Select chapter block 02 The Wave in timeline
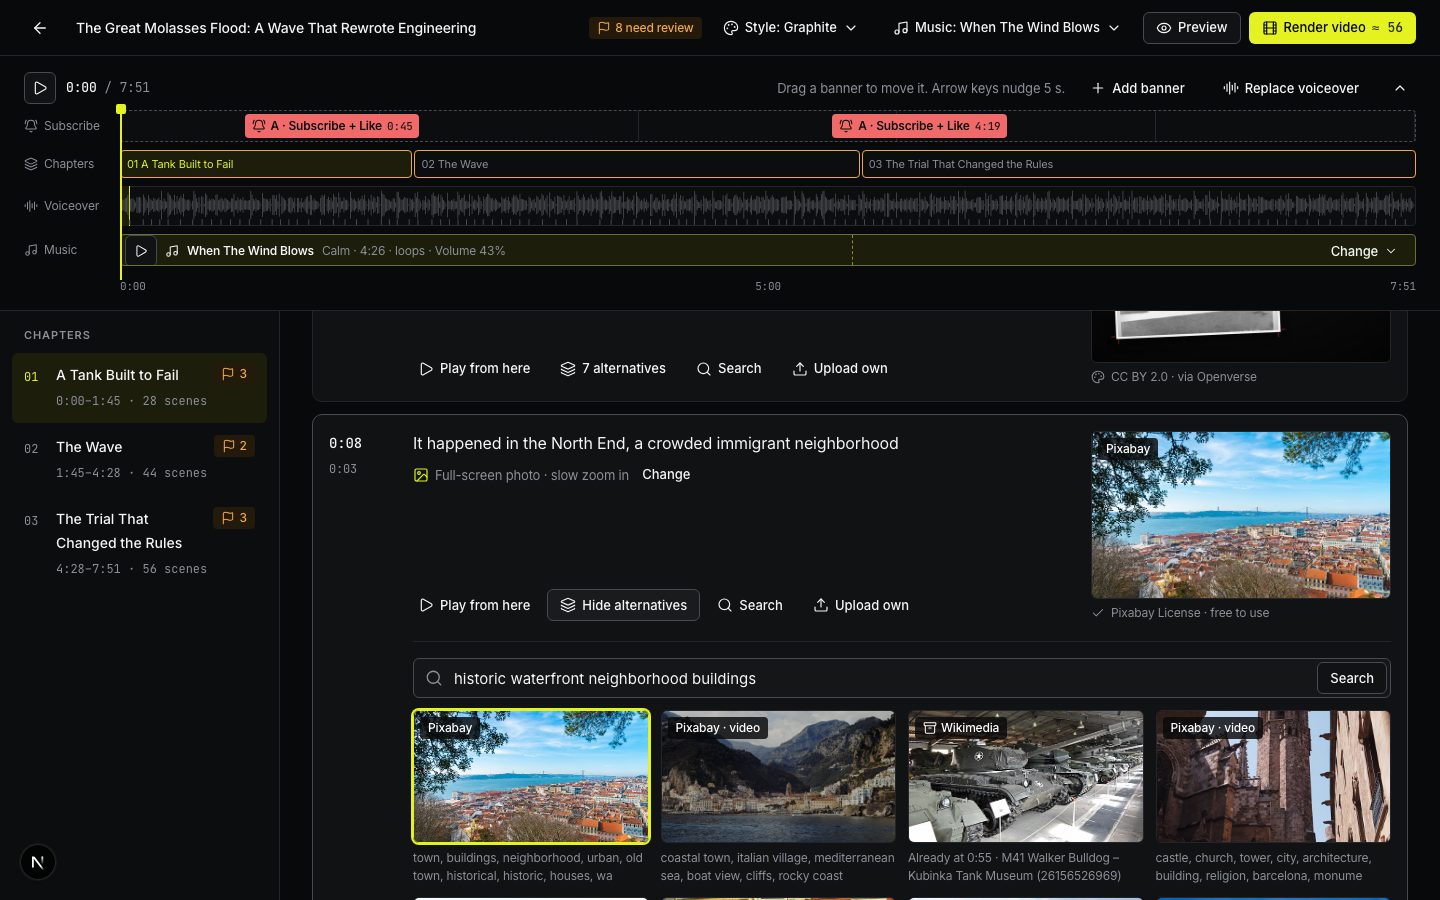The height and width of the screenshot is (900, 1440). (x=637, y=164)
